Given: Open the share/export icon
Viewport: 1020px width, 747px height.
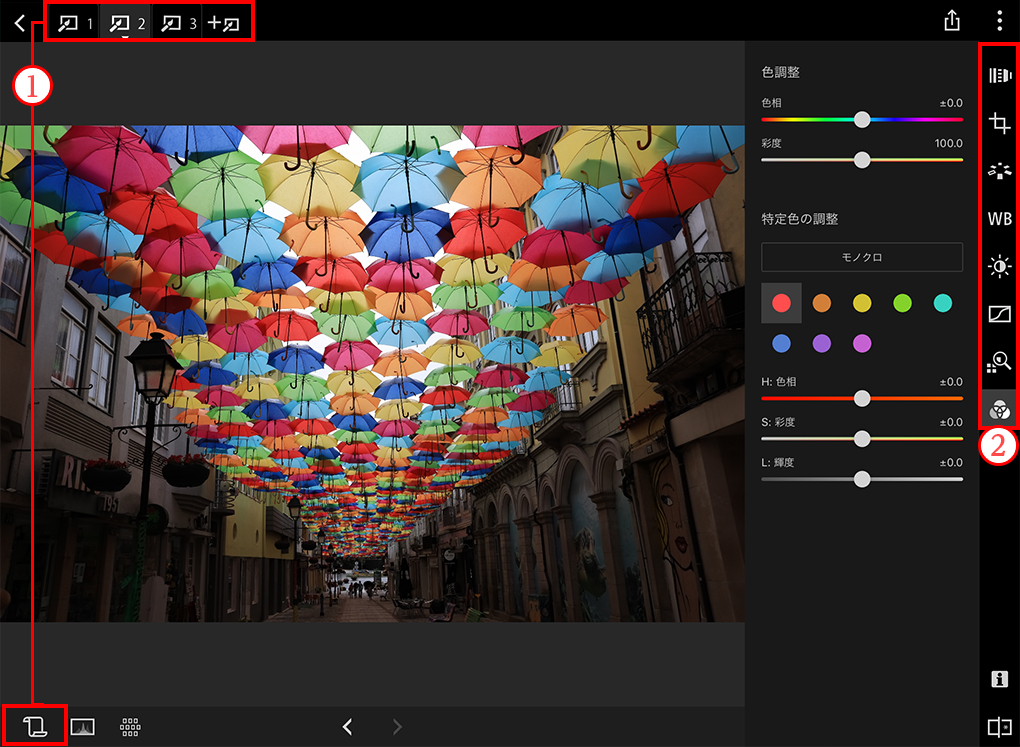Looking at the screenshot, I should coord(952,22).
